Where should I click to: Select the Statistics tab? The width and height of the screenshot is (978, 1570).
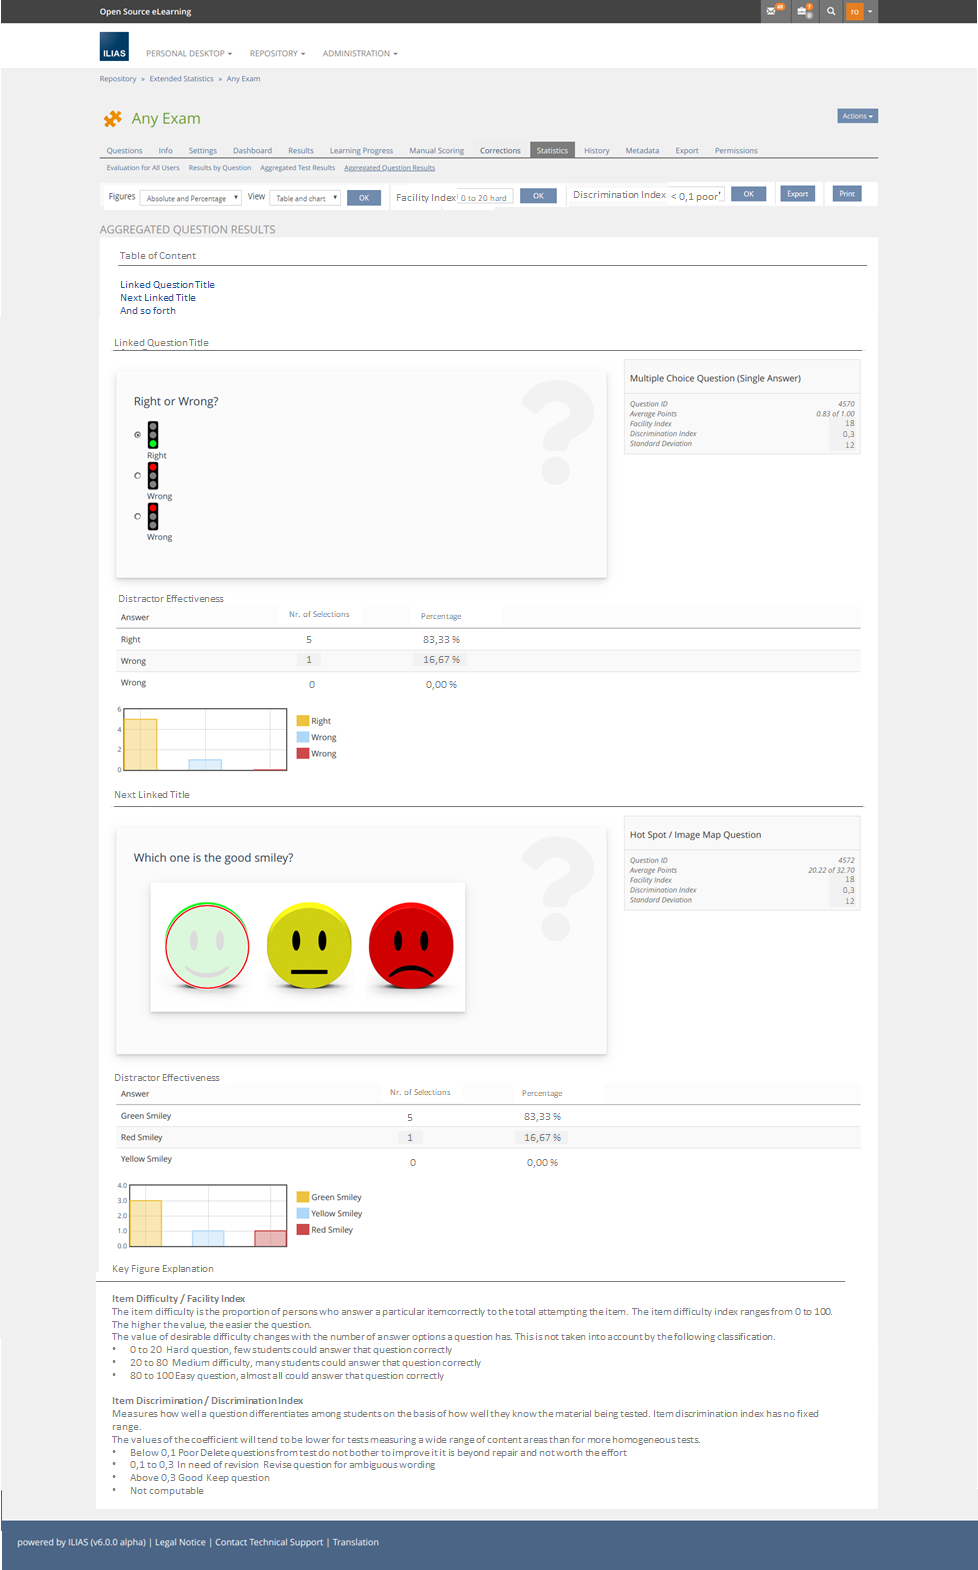pyautogui.click(x=552, y=150)
